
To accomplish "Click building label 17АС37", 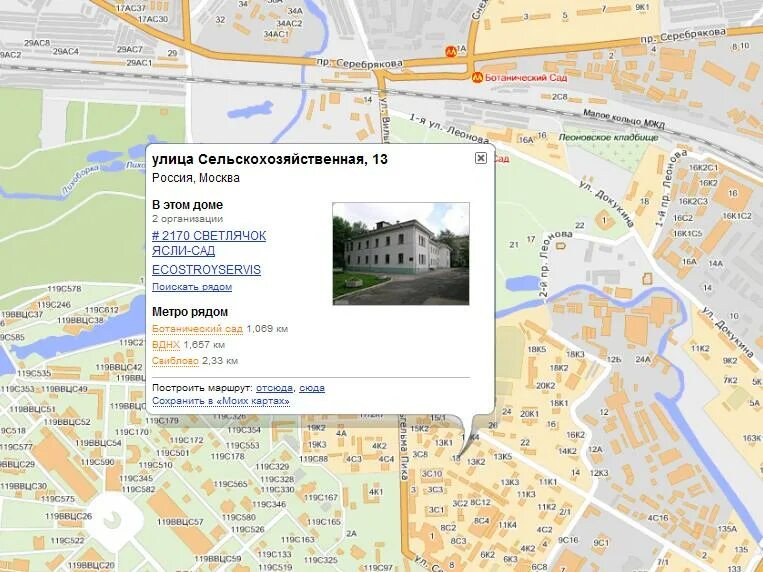I will [131, 8].
